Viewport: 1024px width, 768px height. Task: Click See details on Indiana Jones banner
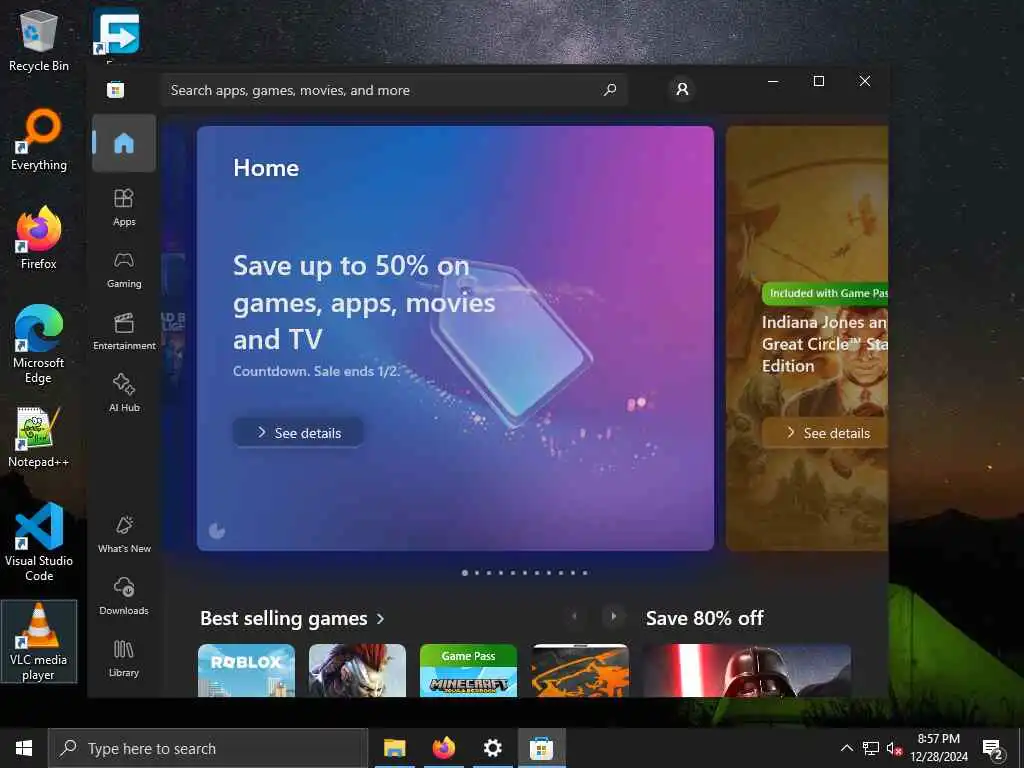click(825, 432)
